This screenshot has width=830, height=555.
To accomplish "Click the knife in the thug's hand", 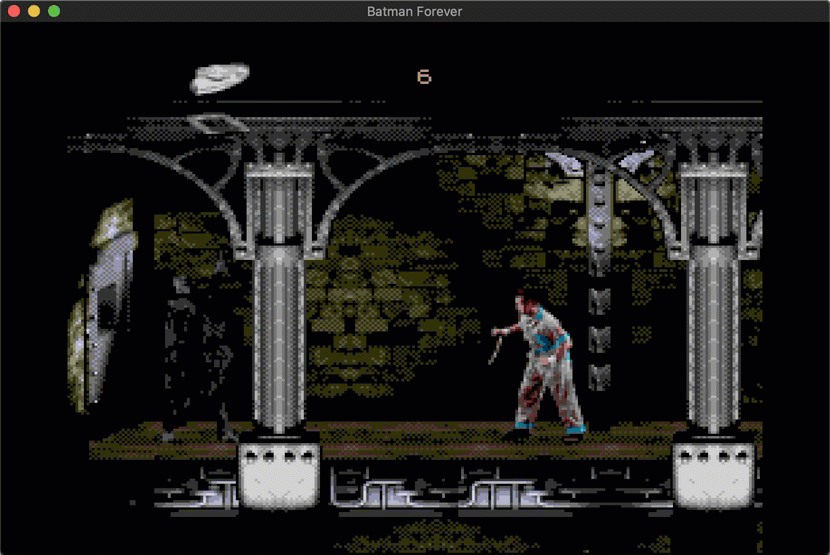I will [x=497, y=350].
